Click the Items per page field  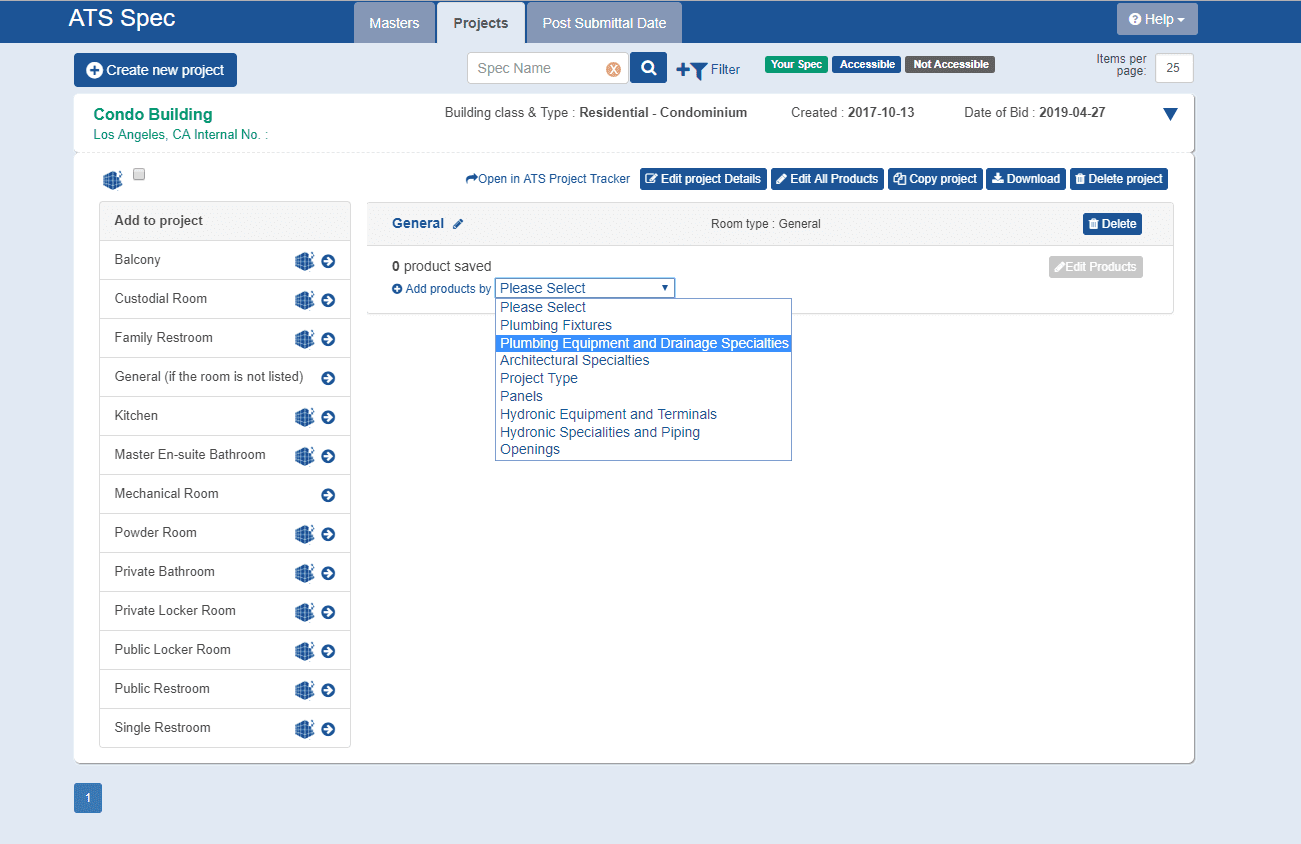(x=1174, y=68)
